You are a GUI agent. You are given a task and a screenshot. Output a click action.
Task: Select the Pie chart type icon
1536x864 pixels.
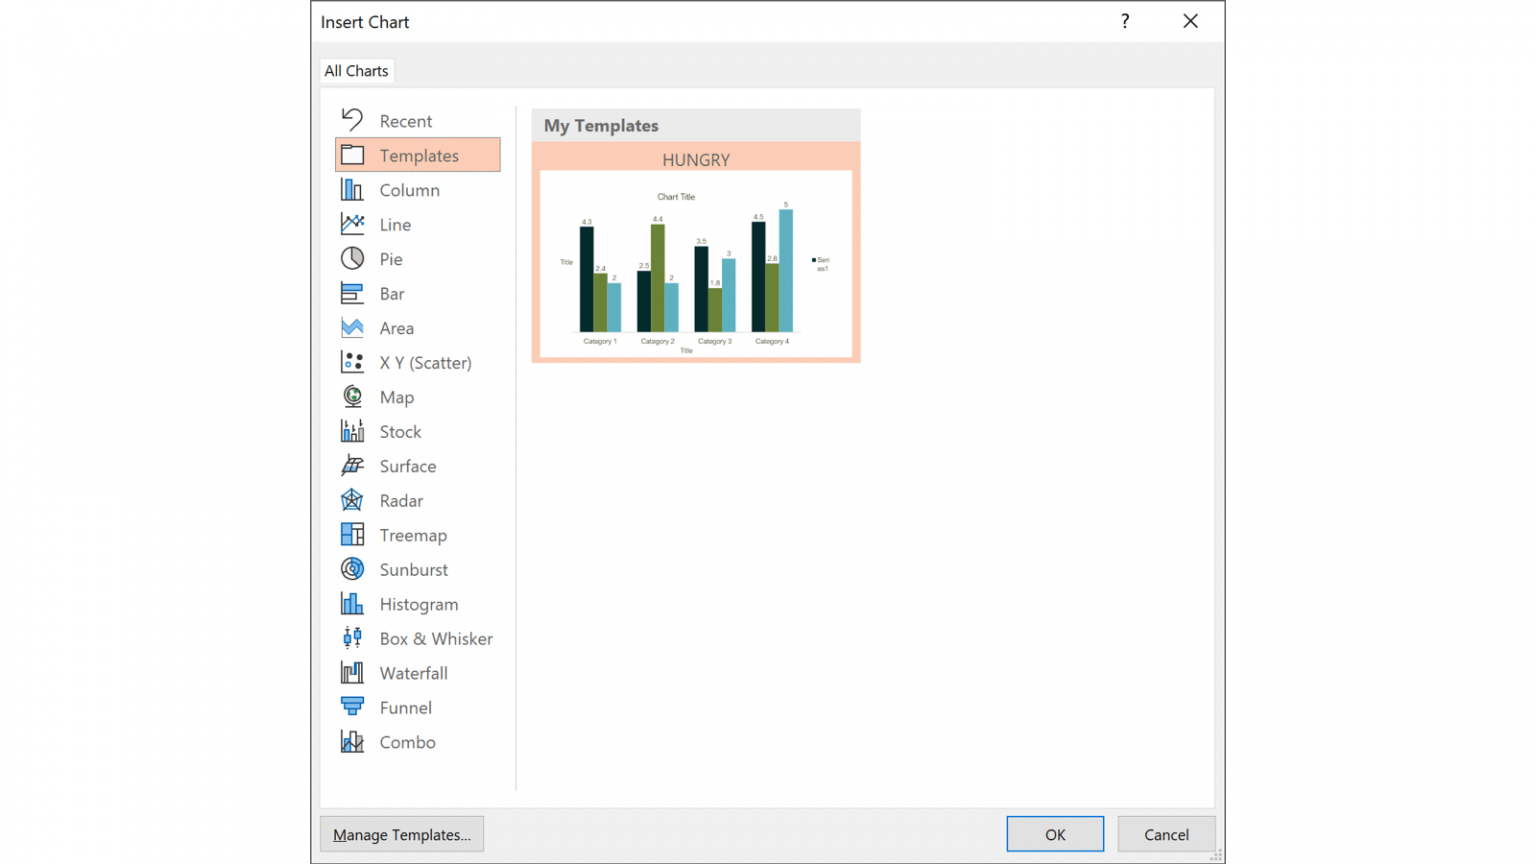[352, 258]
